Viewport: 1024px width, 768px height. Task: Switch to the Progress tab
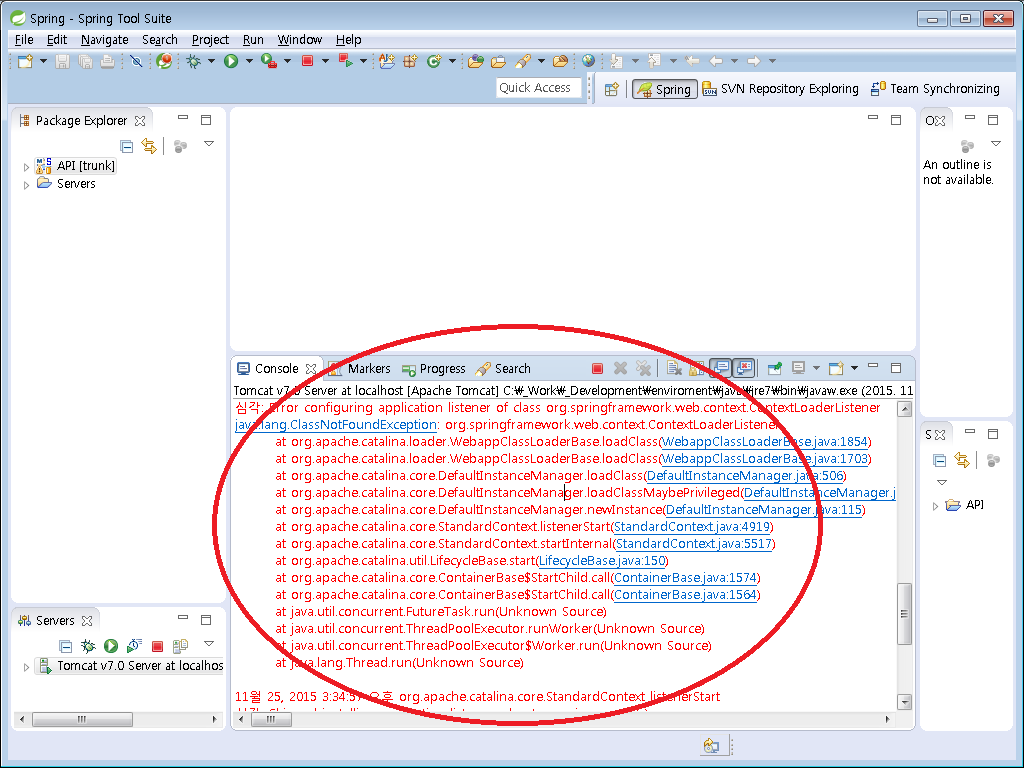[434, 369]
